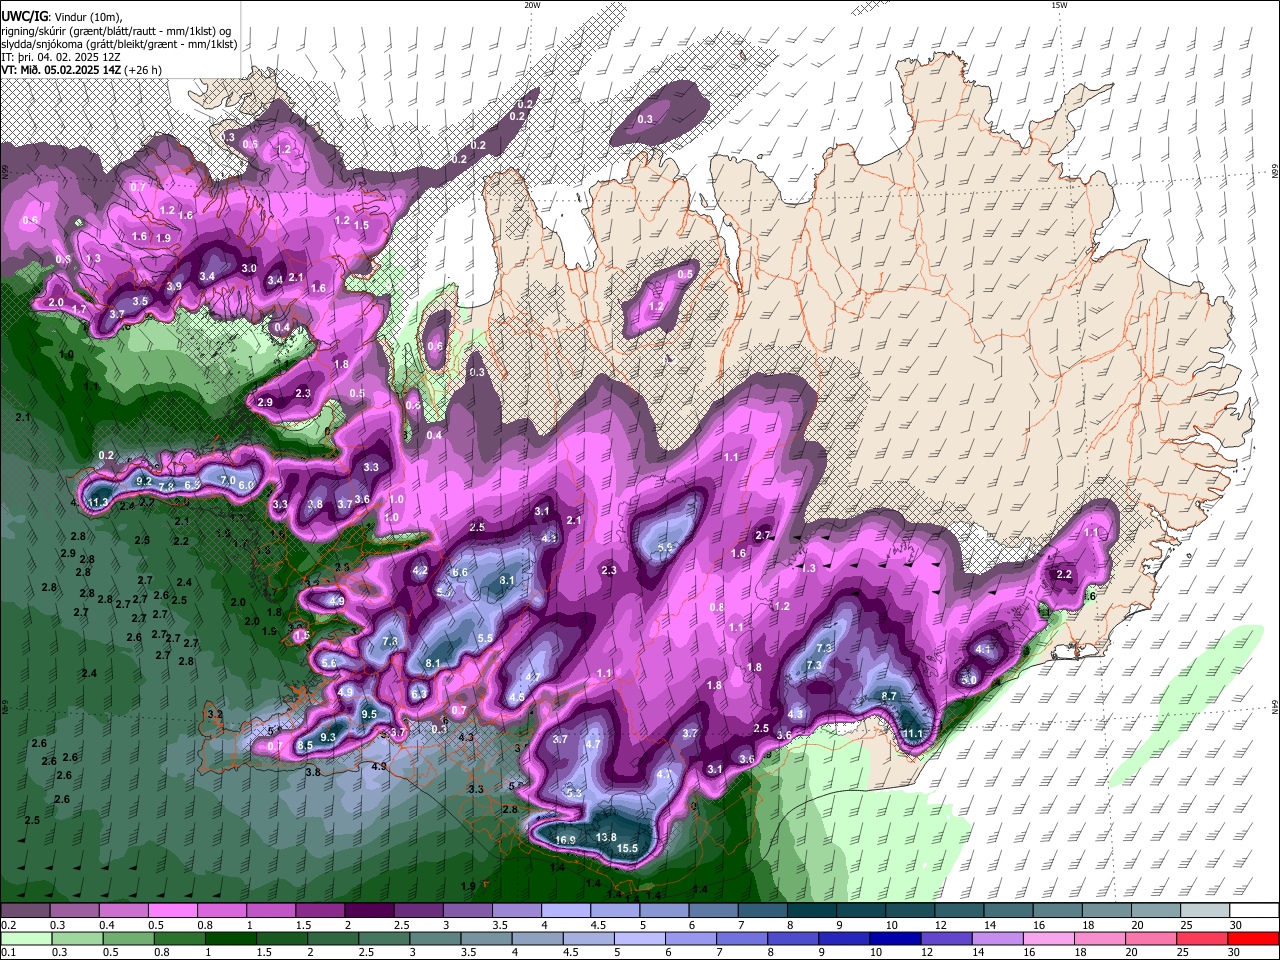Click the '11.1' precipitation value in the southeast
The image size is (1280, 960).
coord(913,734)
